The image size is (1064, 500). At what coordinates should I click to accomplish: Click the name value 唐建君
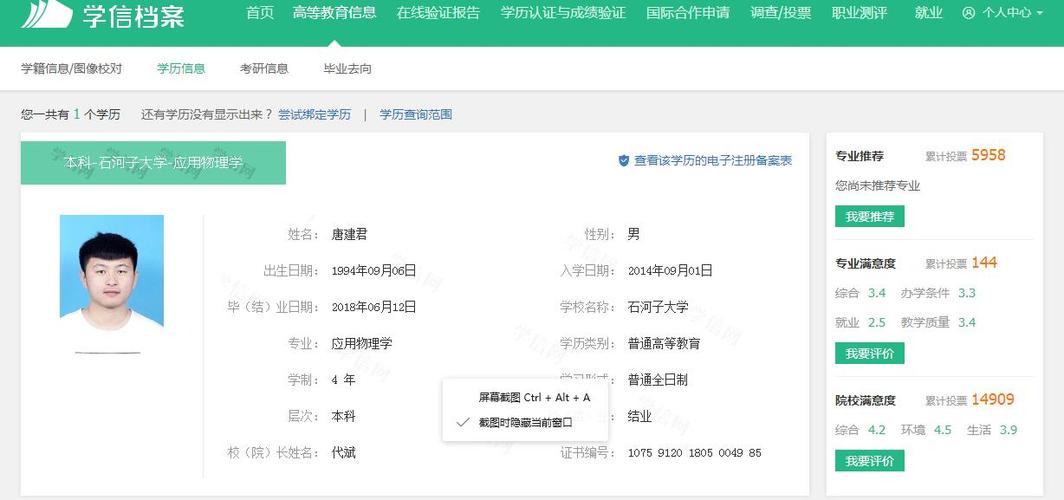[349, 235]
